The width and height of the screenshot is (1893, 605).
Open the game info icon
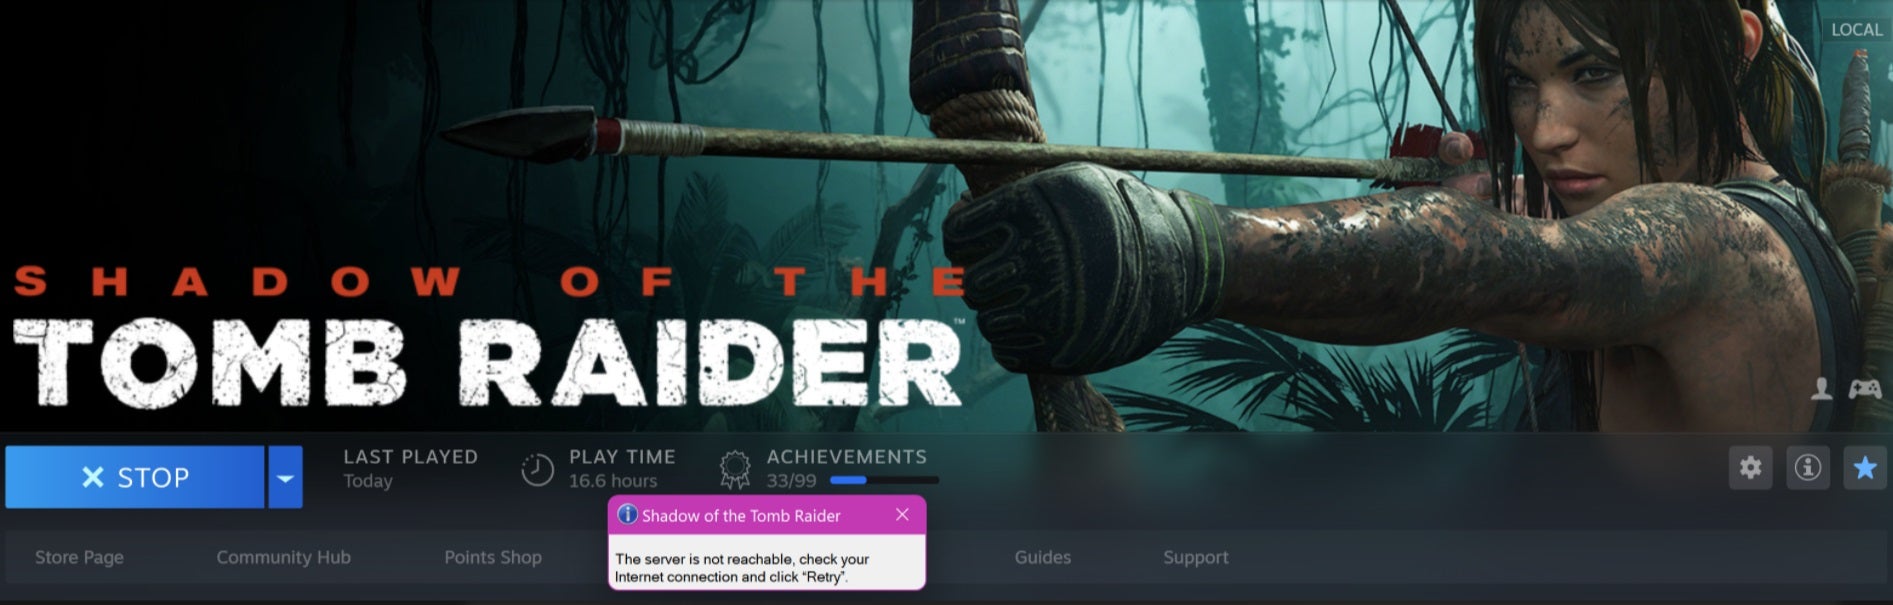(1807, 467)
